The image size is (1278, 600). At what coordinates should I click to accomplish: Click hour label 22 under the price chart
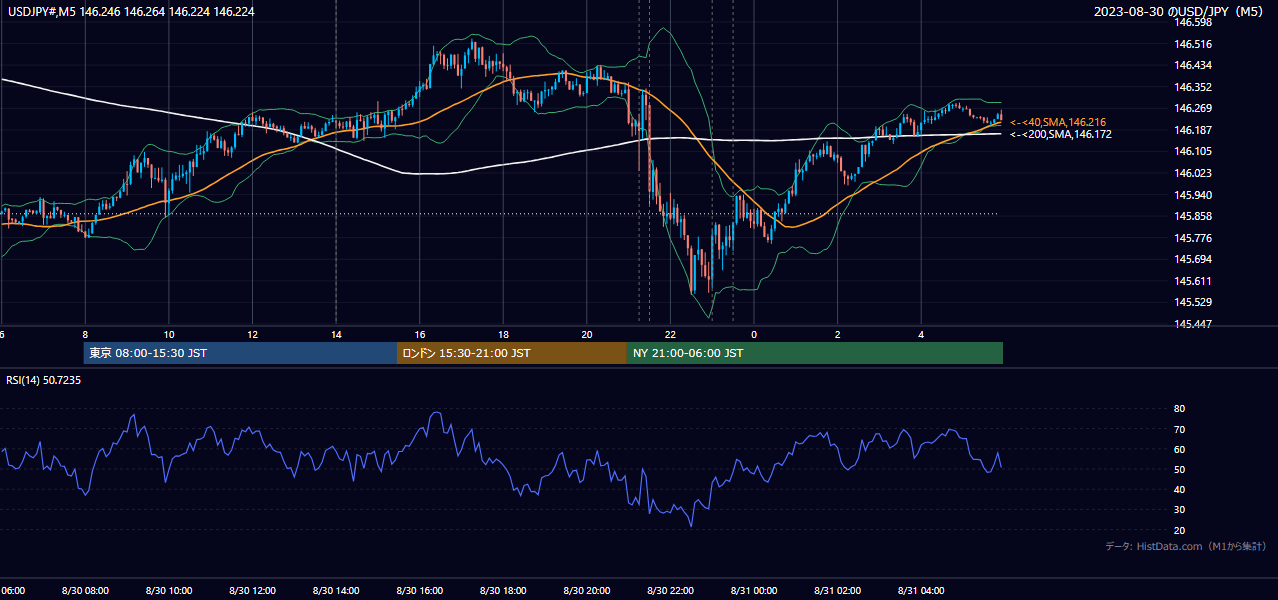[670, 335]
